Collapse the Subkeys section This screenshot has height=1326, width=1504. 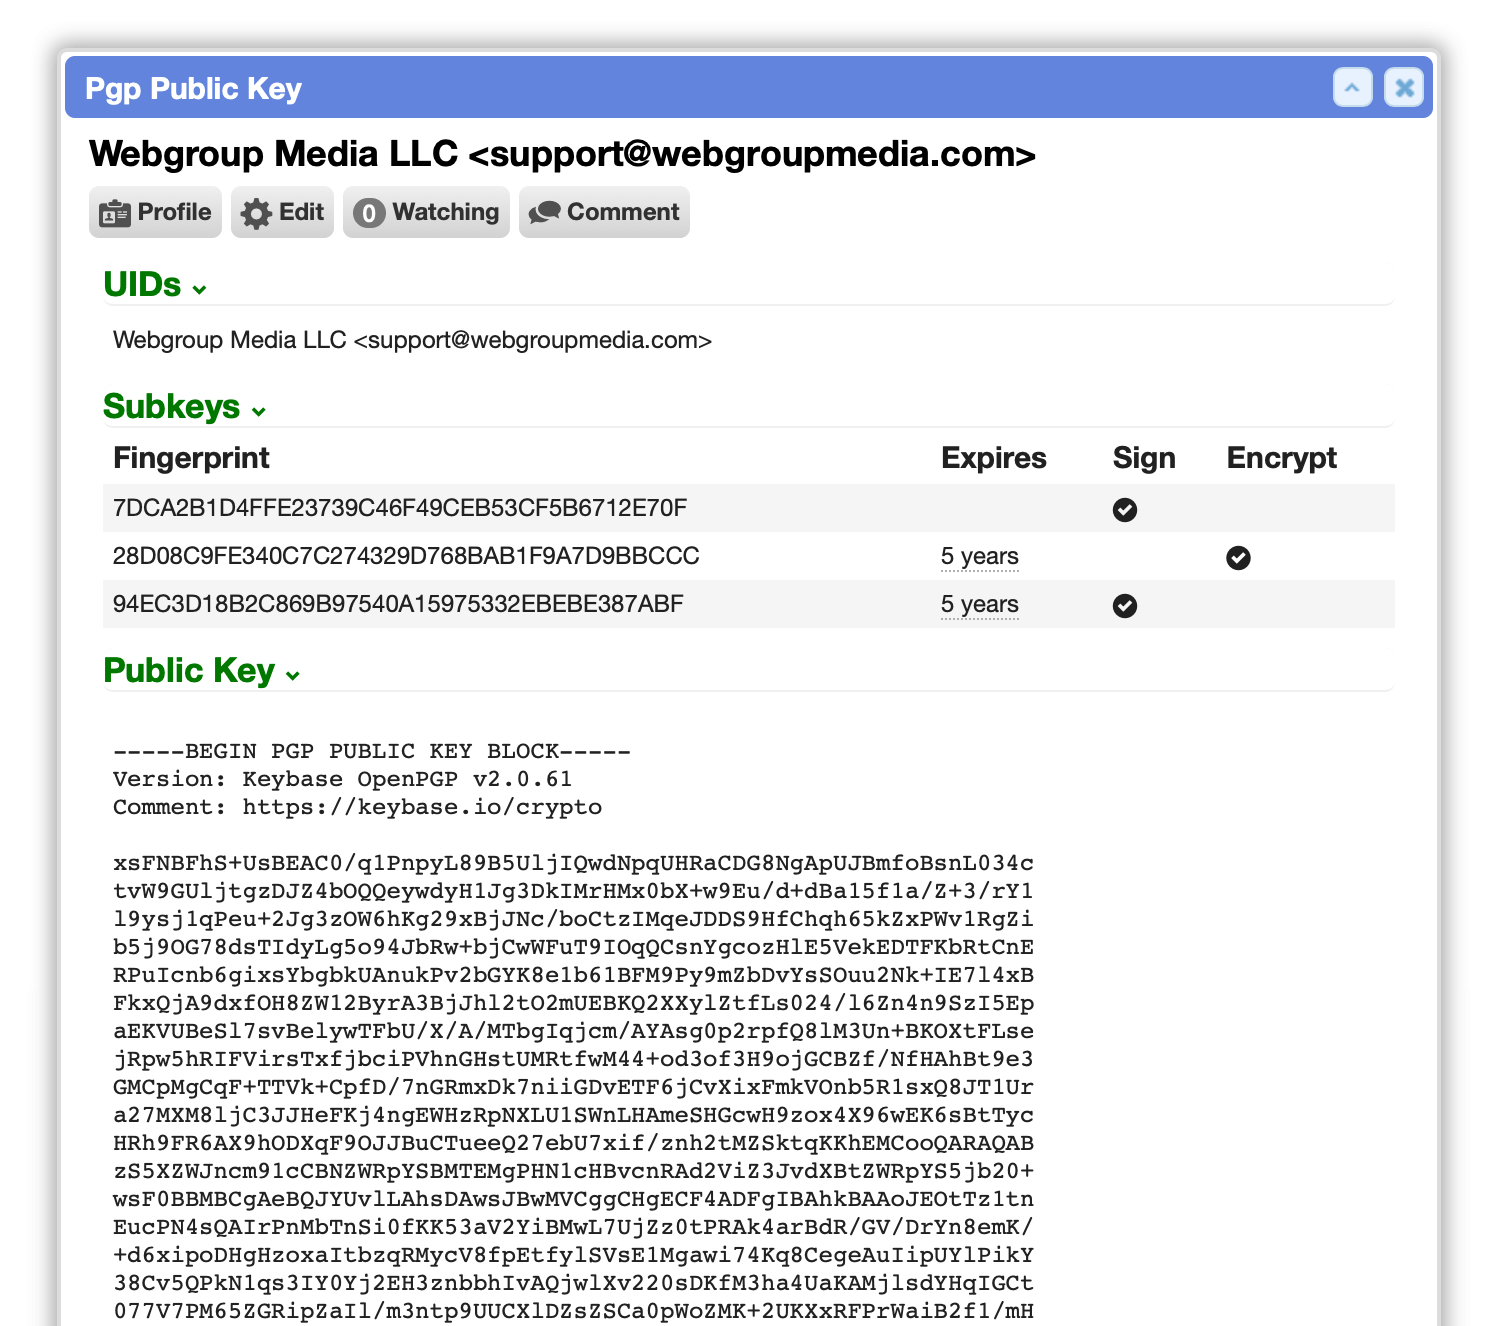(x=185, y=407)
